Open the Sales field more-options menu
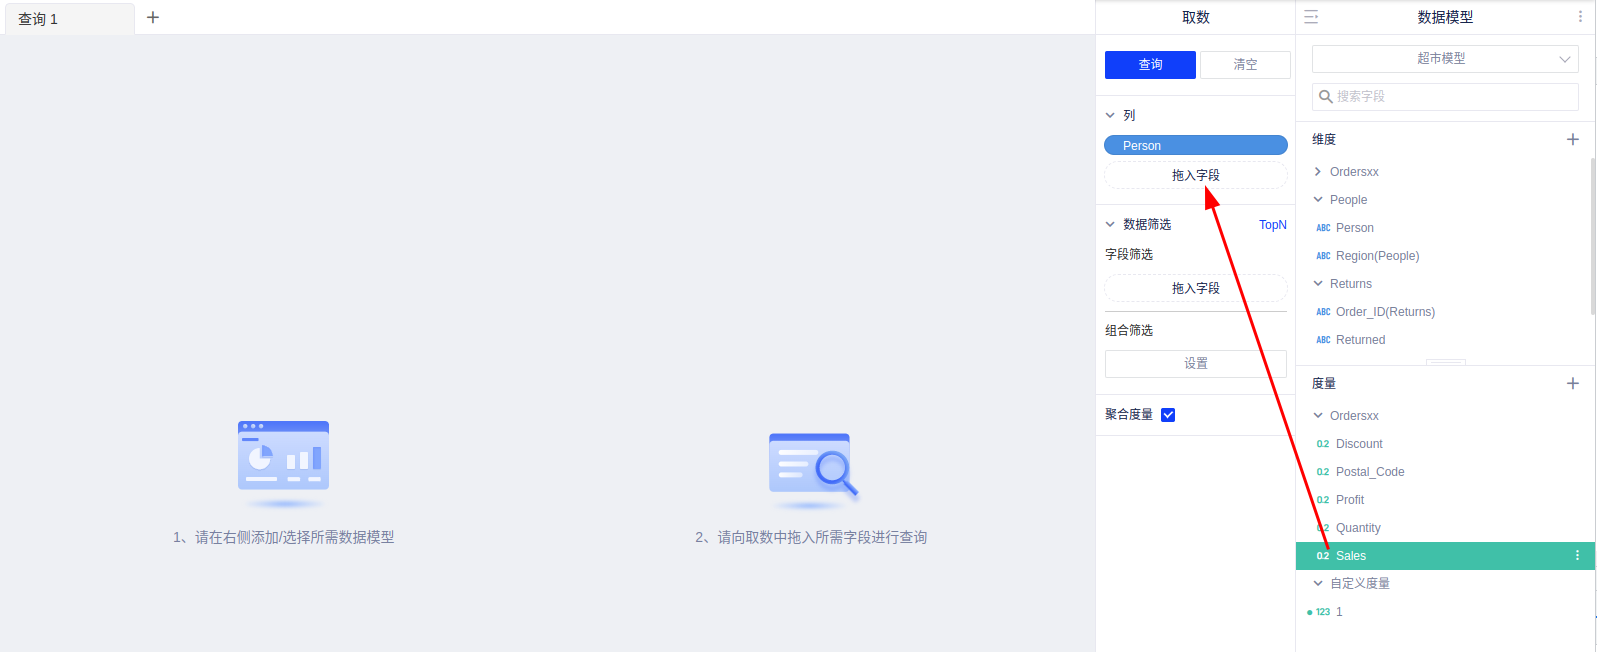Viewport: 1597px width, 652px height. coord(1577,555)
